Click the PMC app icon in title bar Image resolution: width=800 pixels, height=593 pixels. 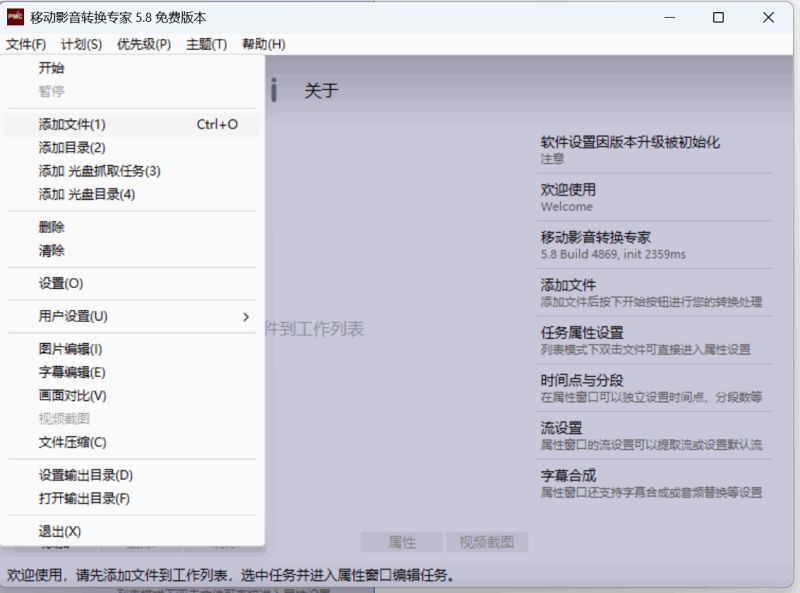(x=15, y=17)
